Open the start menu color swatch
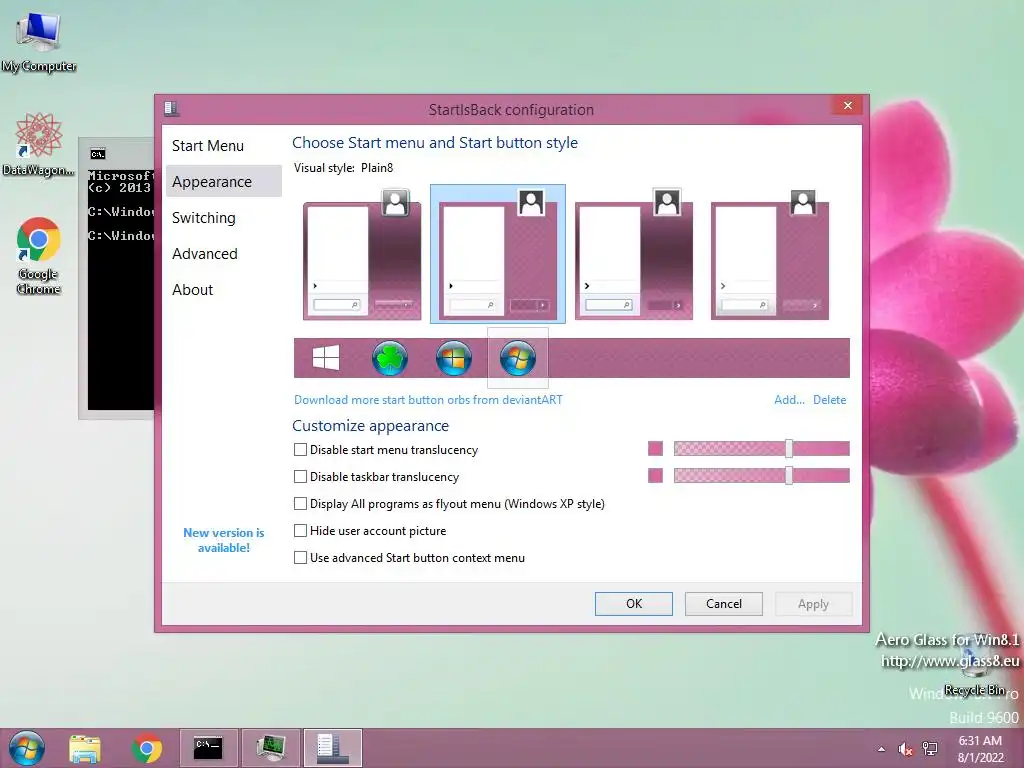Image resolution: width=1024 pixels, height=768 pixels. [x=655, y=449]
